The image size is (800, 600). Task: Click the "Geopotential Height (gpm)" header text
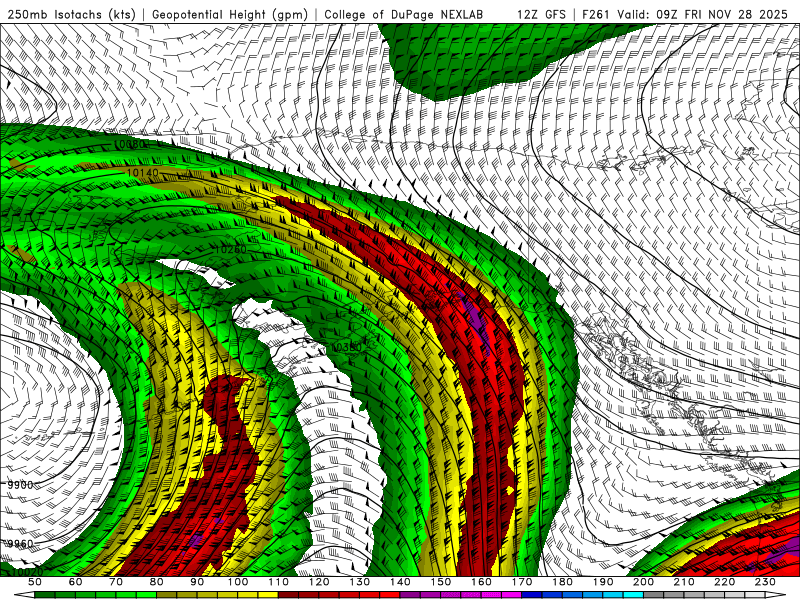[230, 14]
